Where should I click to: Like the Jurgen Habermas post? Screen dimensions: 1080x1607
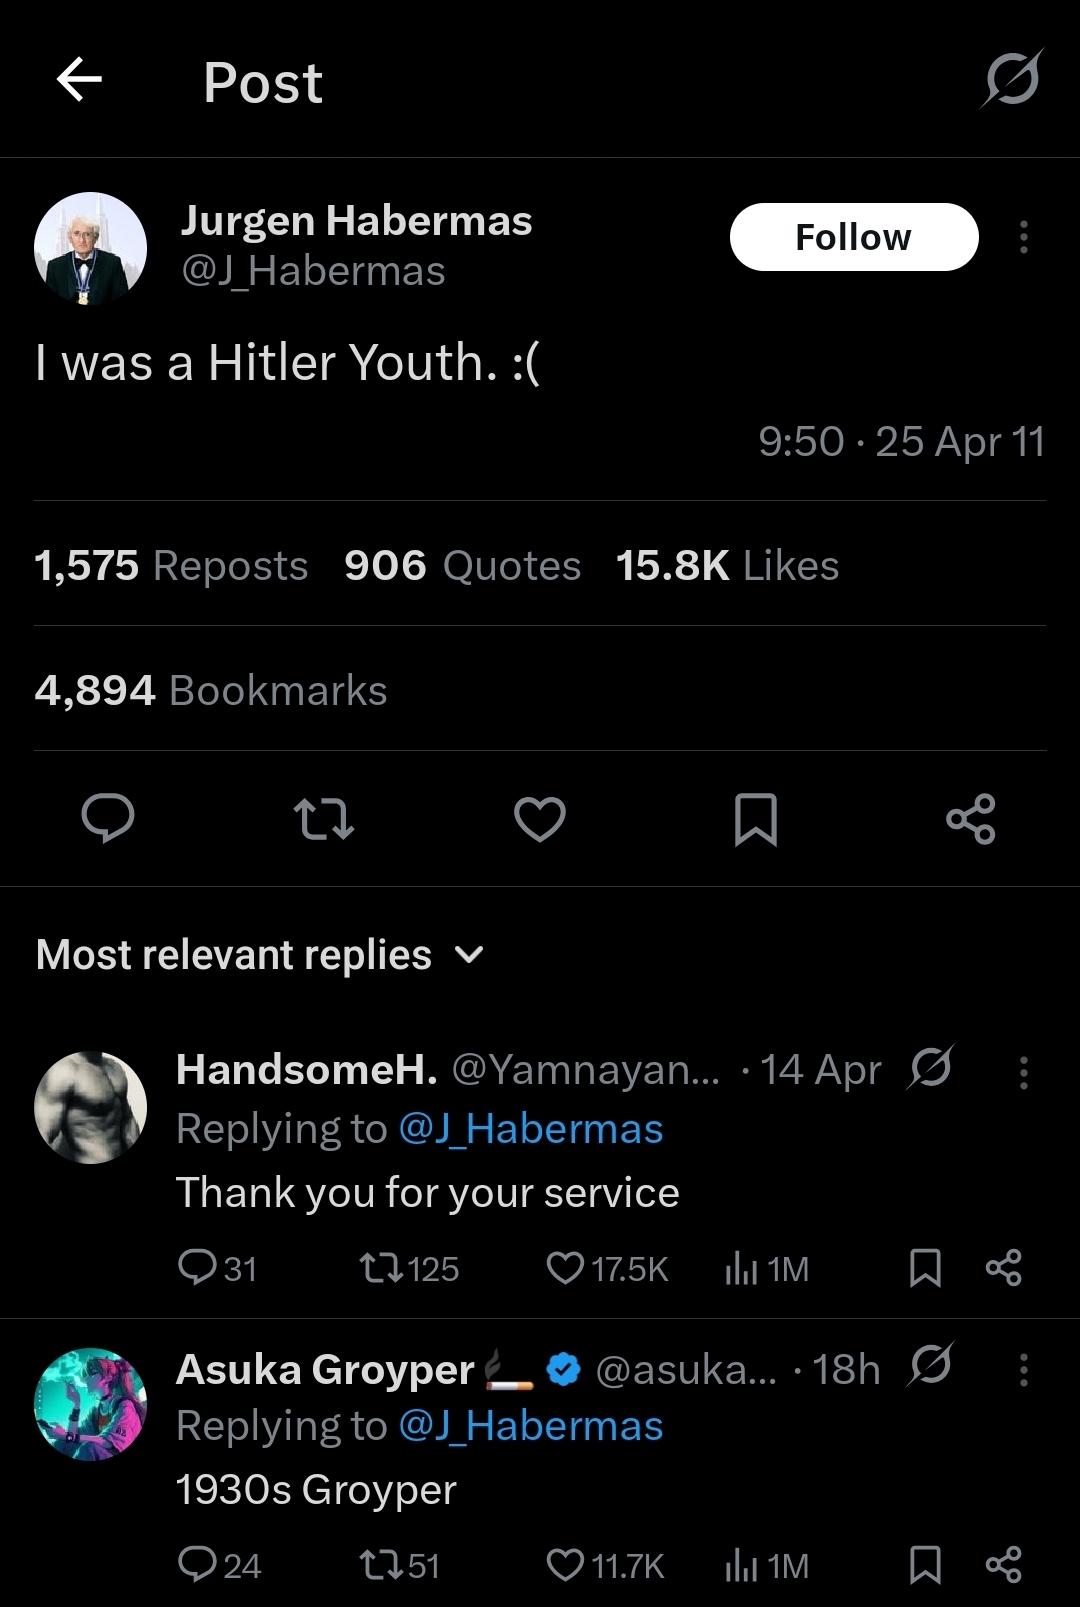pyautogui.click(x=540, y=818)
